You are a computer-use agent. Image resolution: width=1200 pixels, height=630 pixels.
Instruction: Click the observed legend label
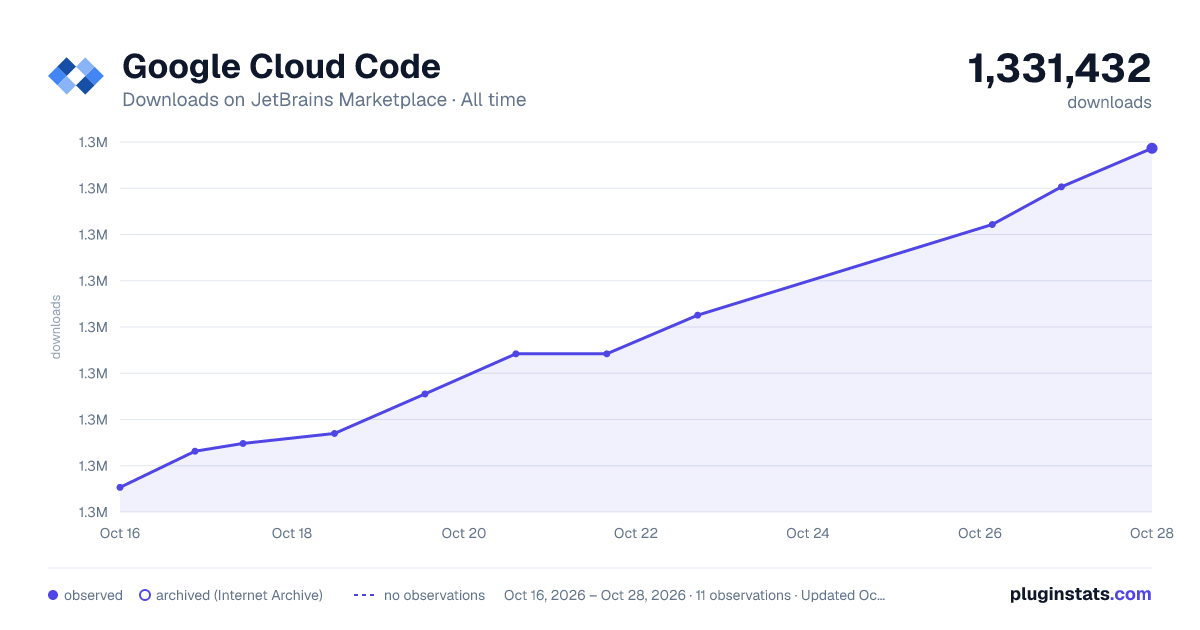point(93,595)
